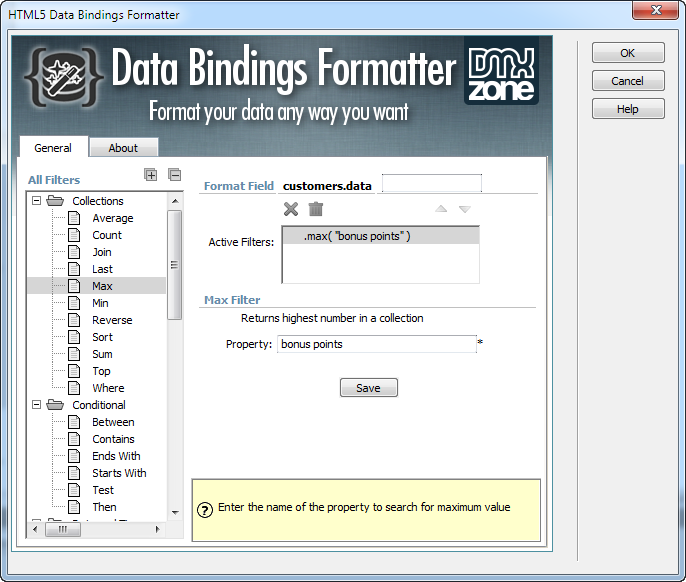
Task: Click the DMXzone logo
Action: coord(501,70)
